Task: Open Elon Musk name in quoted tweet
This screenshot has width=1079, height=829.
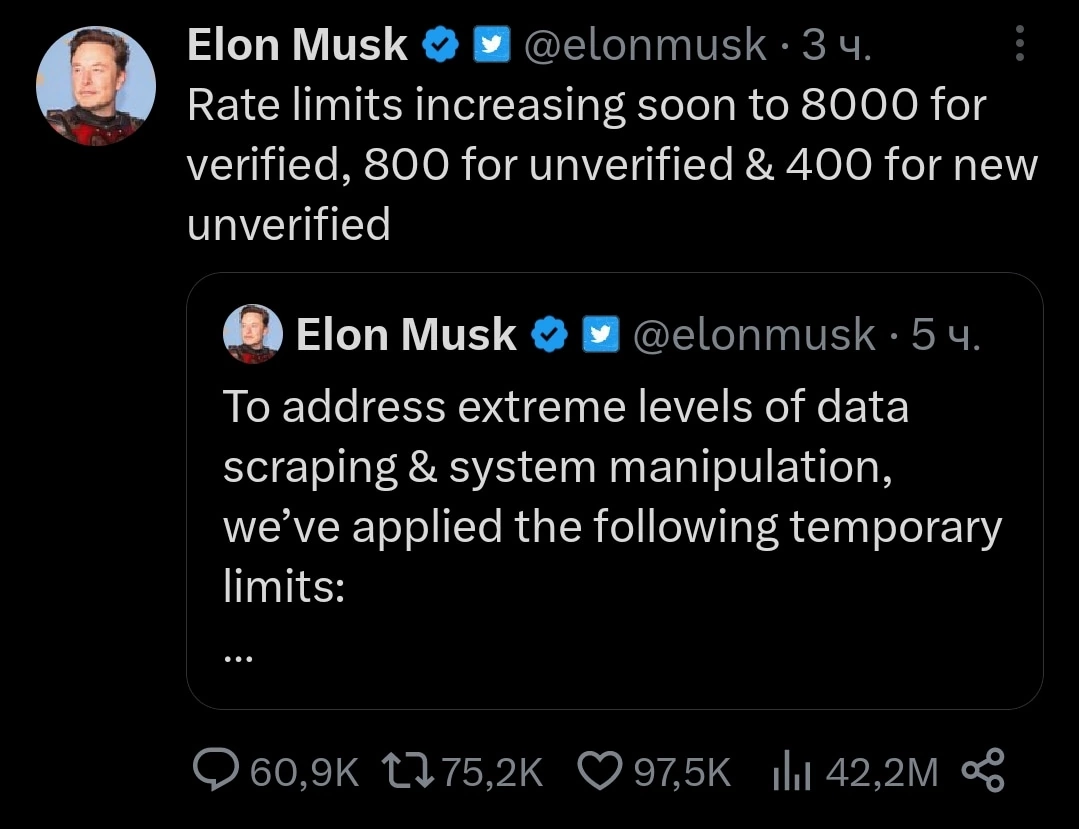Action: point(407,336)
